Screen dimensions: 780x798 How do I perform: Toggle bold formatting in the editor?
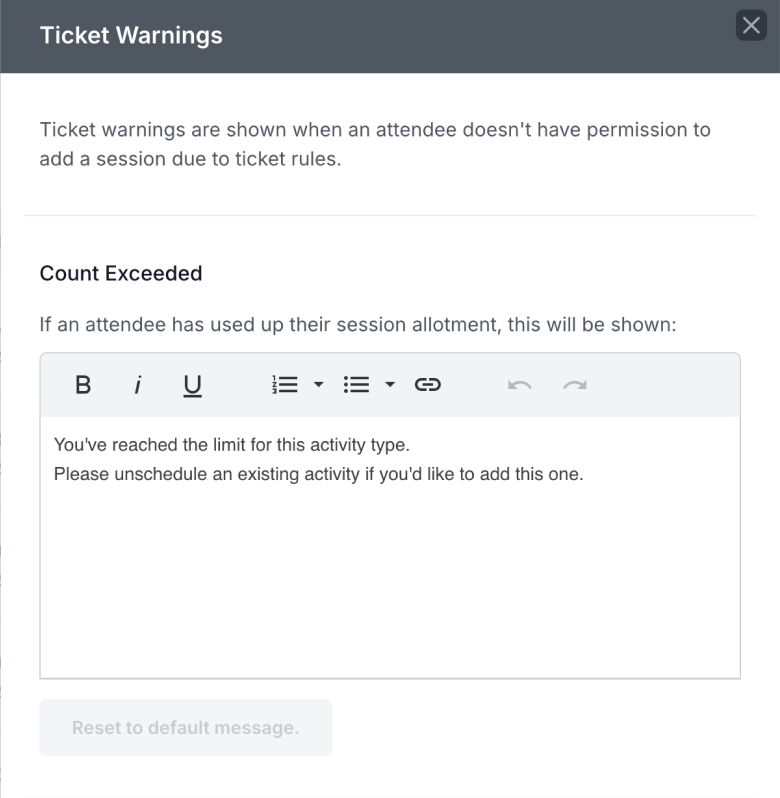click(83, 385)
